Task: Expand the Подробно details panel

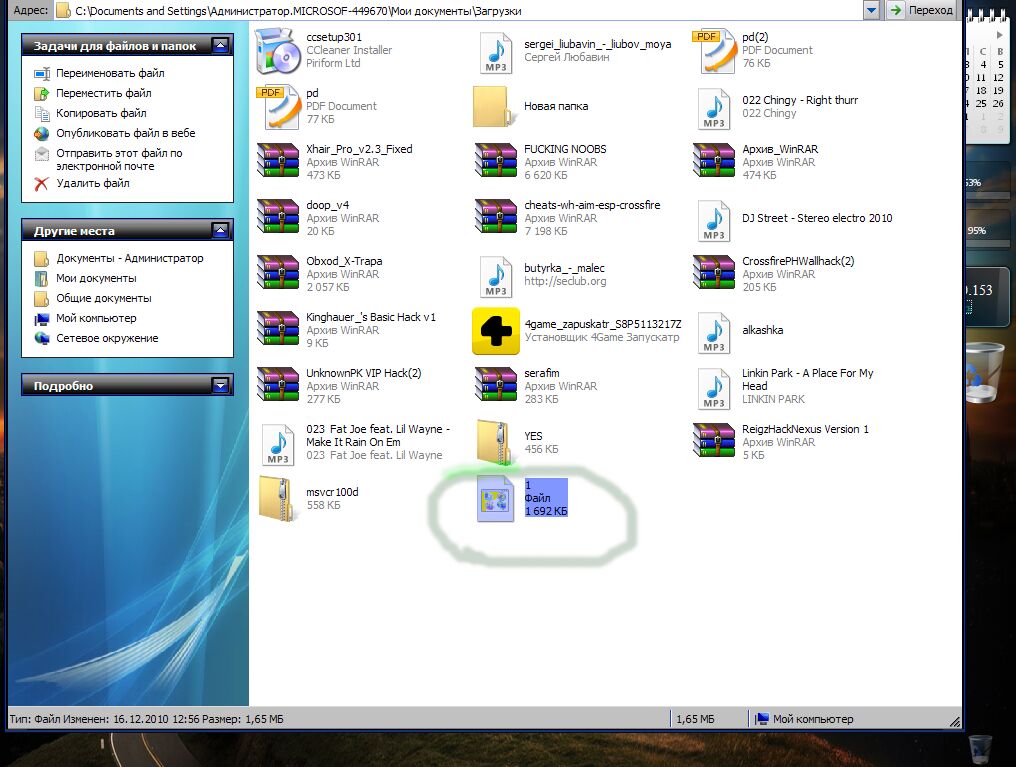Action: (x=220, y=385)
